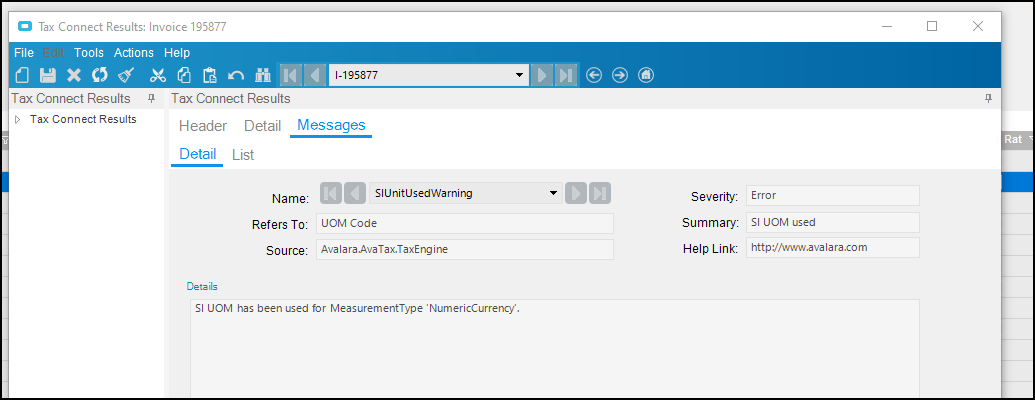Click the Refresh arrows toolbar icon

point(100,75)
